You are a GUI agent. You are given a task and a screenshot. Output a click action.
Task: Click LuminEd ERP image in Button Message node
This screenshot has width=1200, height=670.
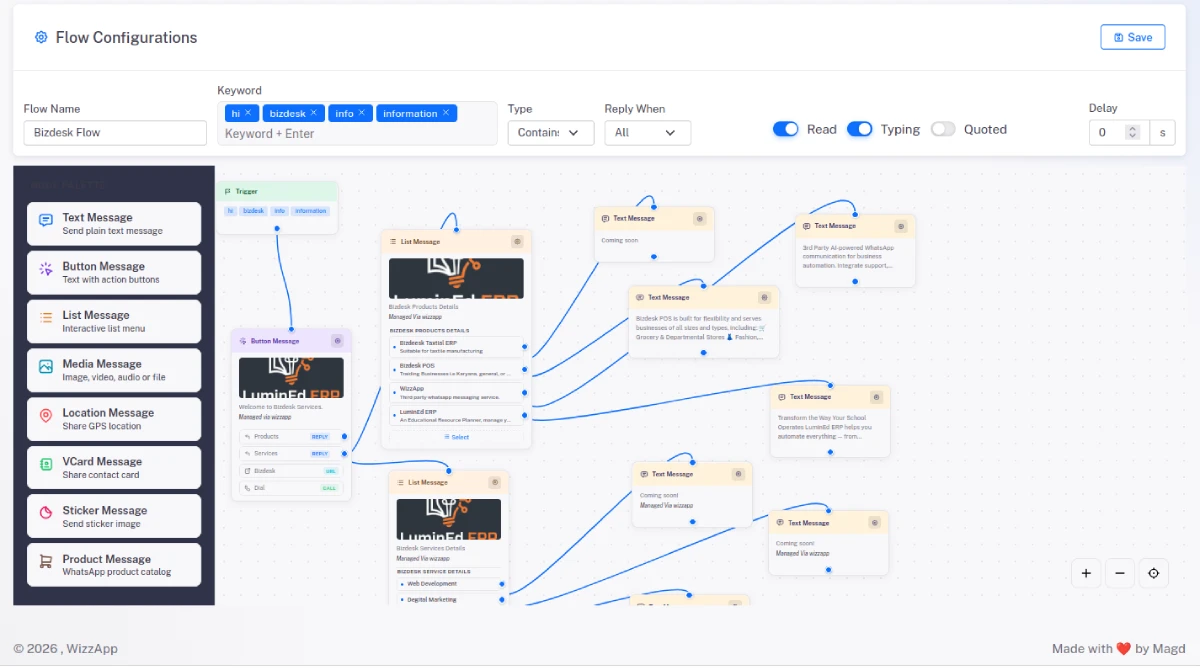point(291,378)
